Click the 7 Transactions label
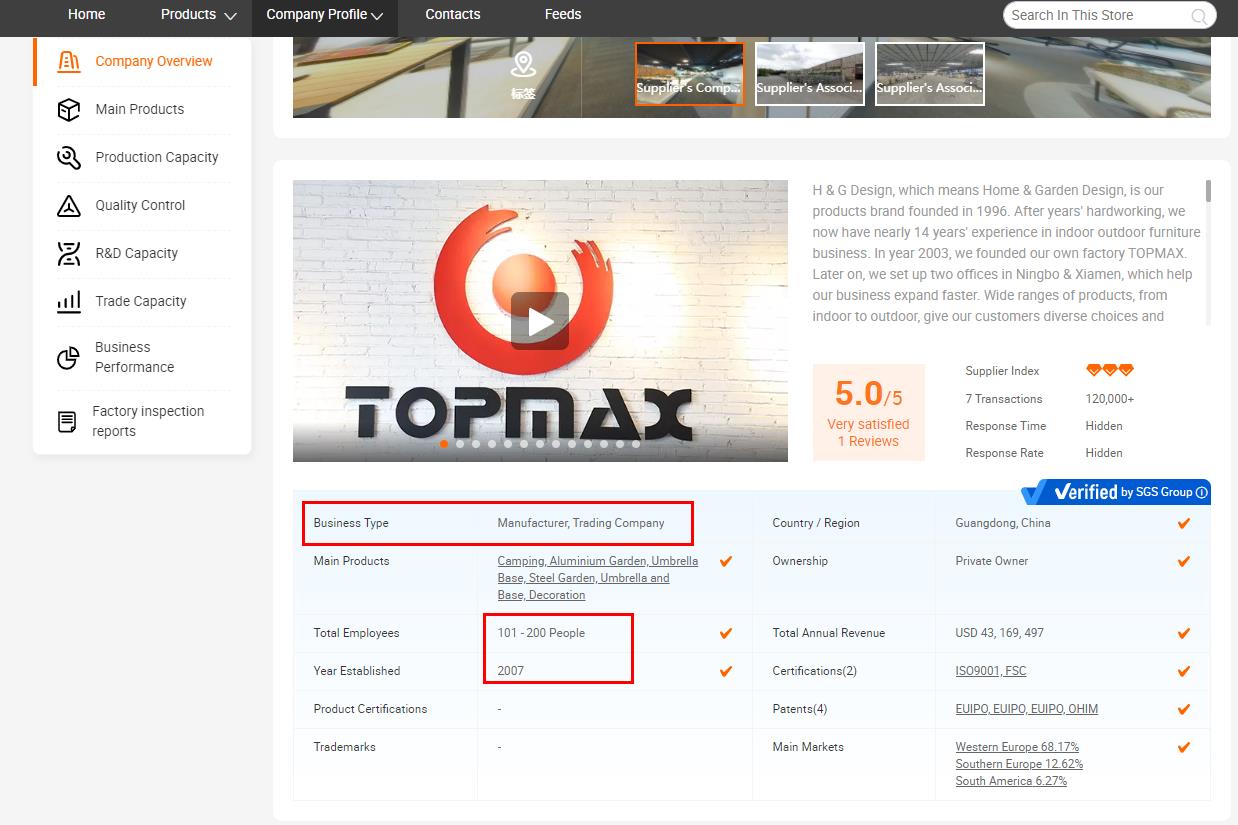The height and width of the screenshot is (825, 1238). (x=1004, y=399)
